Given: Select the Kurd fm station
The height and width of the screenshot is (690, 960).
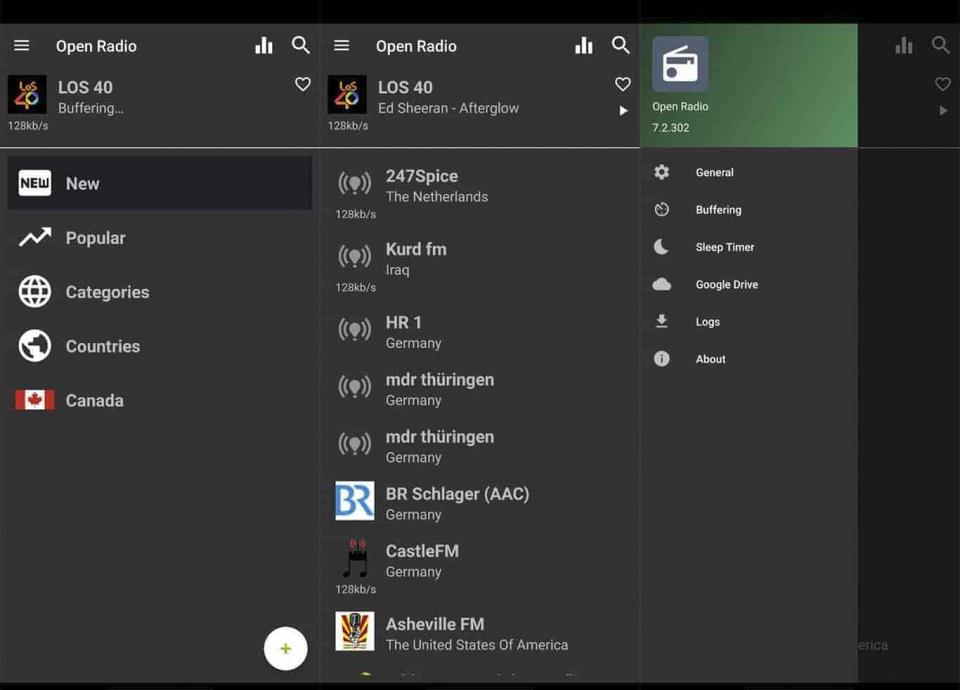Looking at the screenshot, I should [480, 266].
